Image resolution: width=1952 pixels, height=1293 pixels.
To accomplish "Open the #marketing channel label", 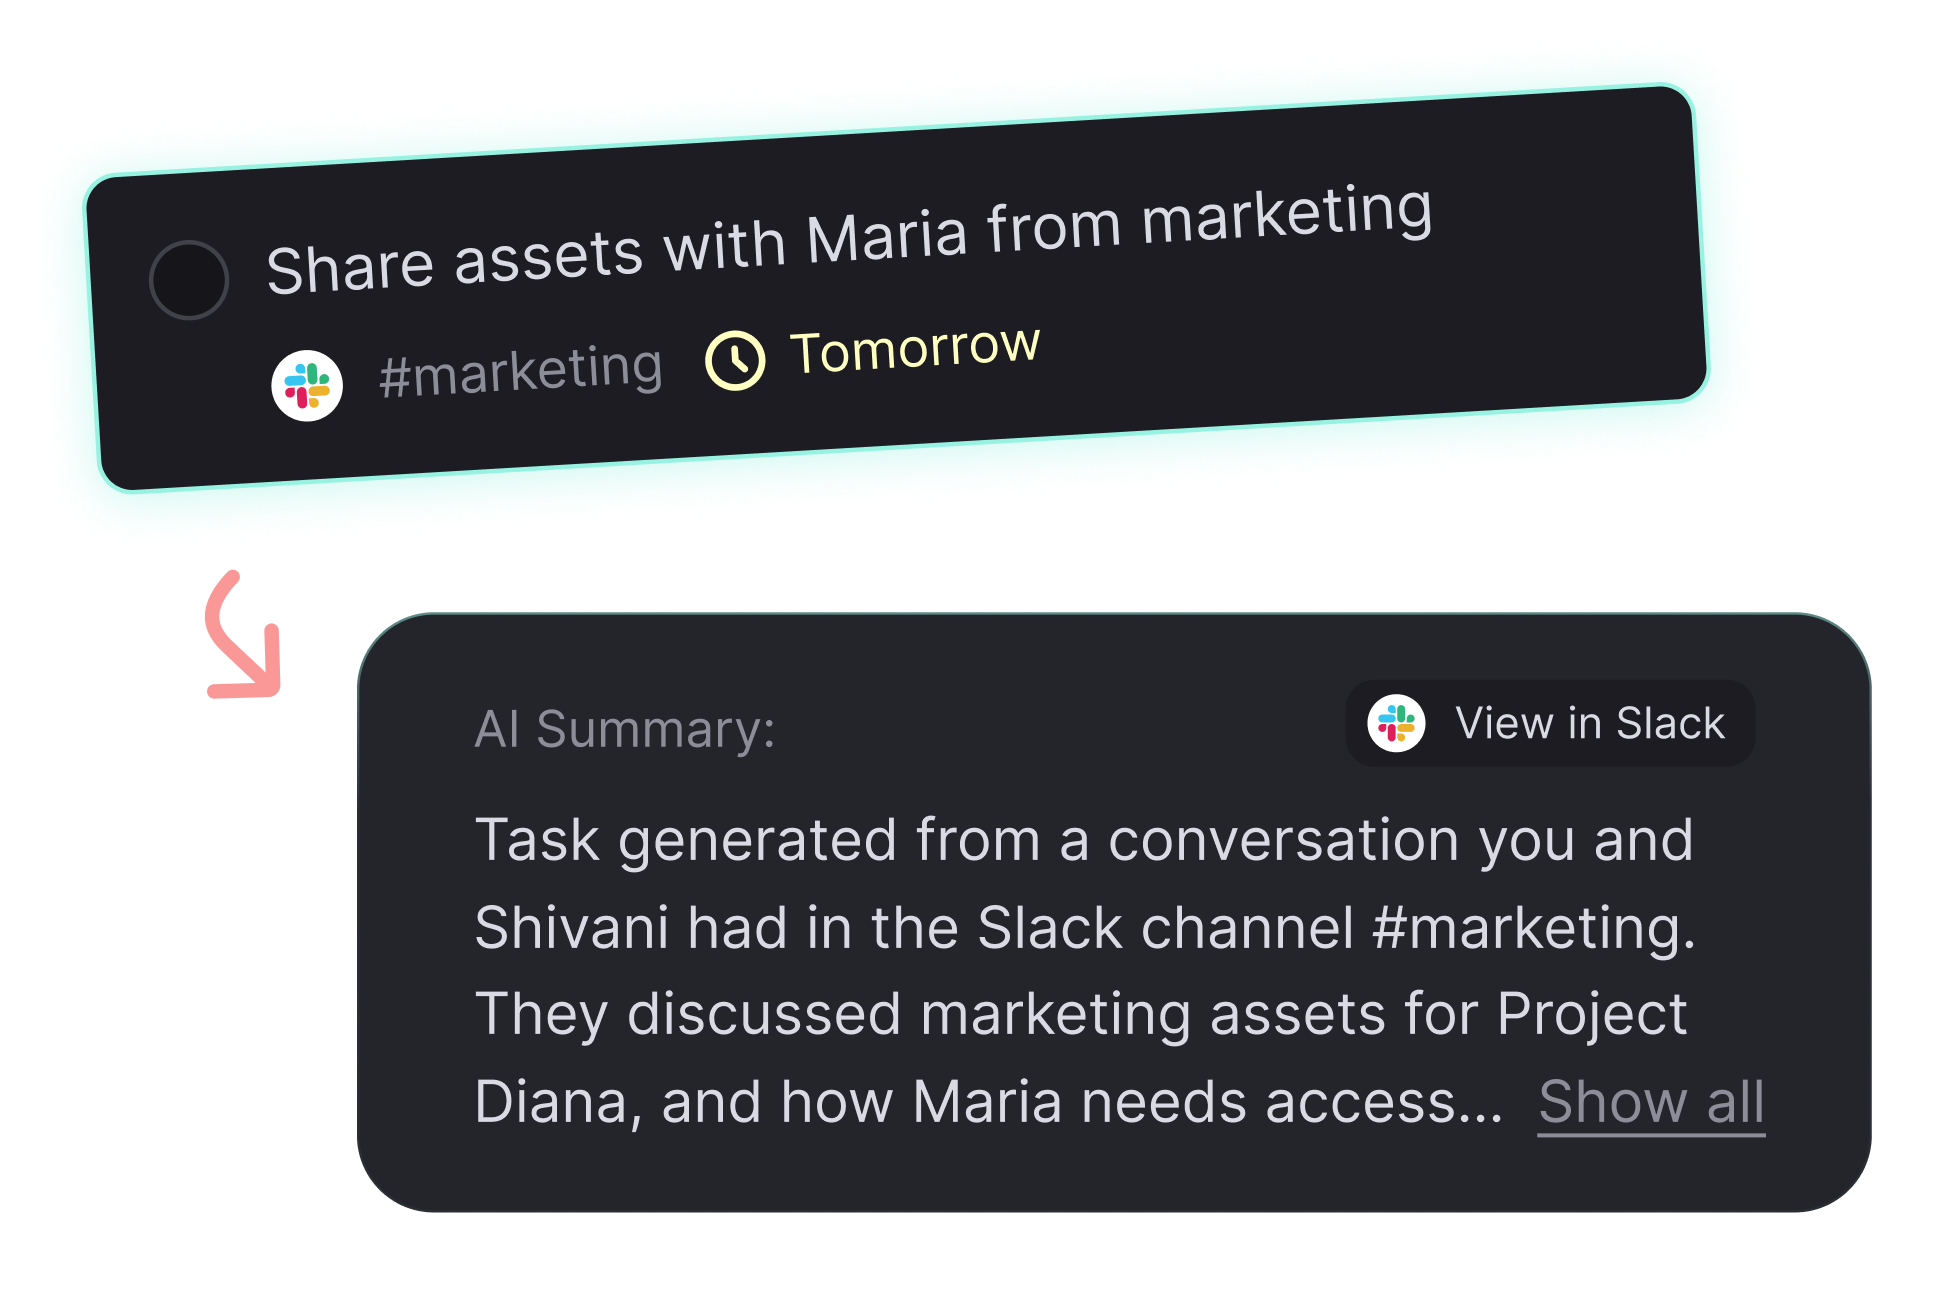I will (x=521, y=371).
